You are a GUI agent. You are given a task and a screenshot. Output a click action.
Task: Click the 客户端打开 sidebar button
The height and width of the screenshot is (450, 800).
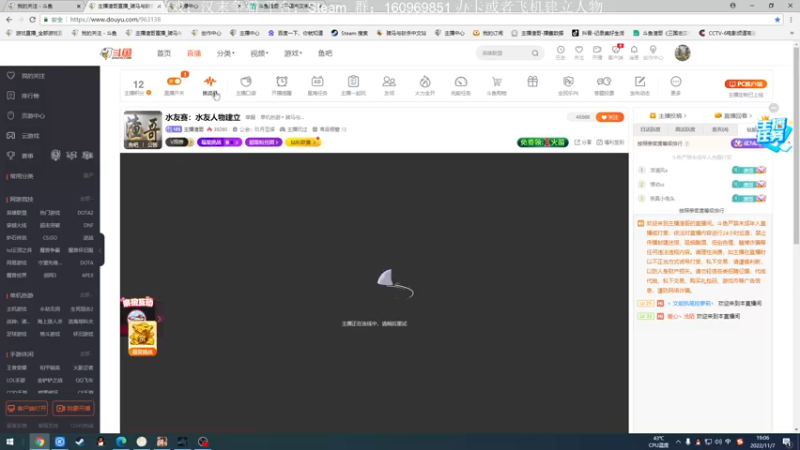pyautogui.click(x=27, y=408)
